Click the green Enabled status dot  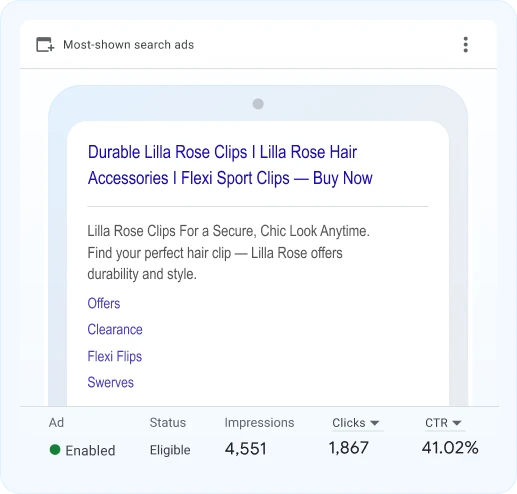pyautogui.click(x=55, y=450)
